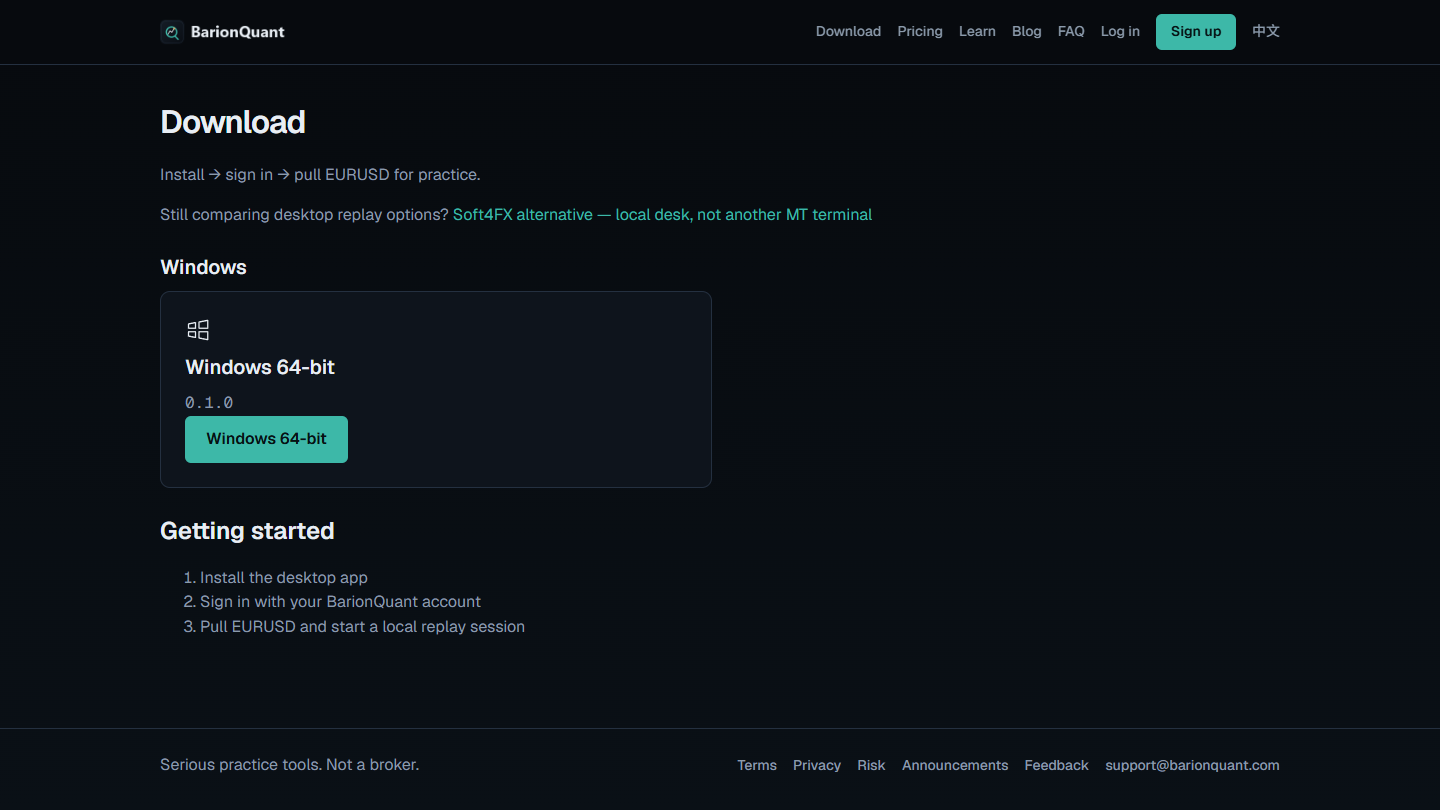Open the Announcements footer link
This screenshot has height=810, width=1440.
point(955,765)
